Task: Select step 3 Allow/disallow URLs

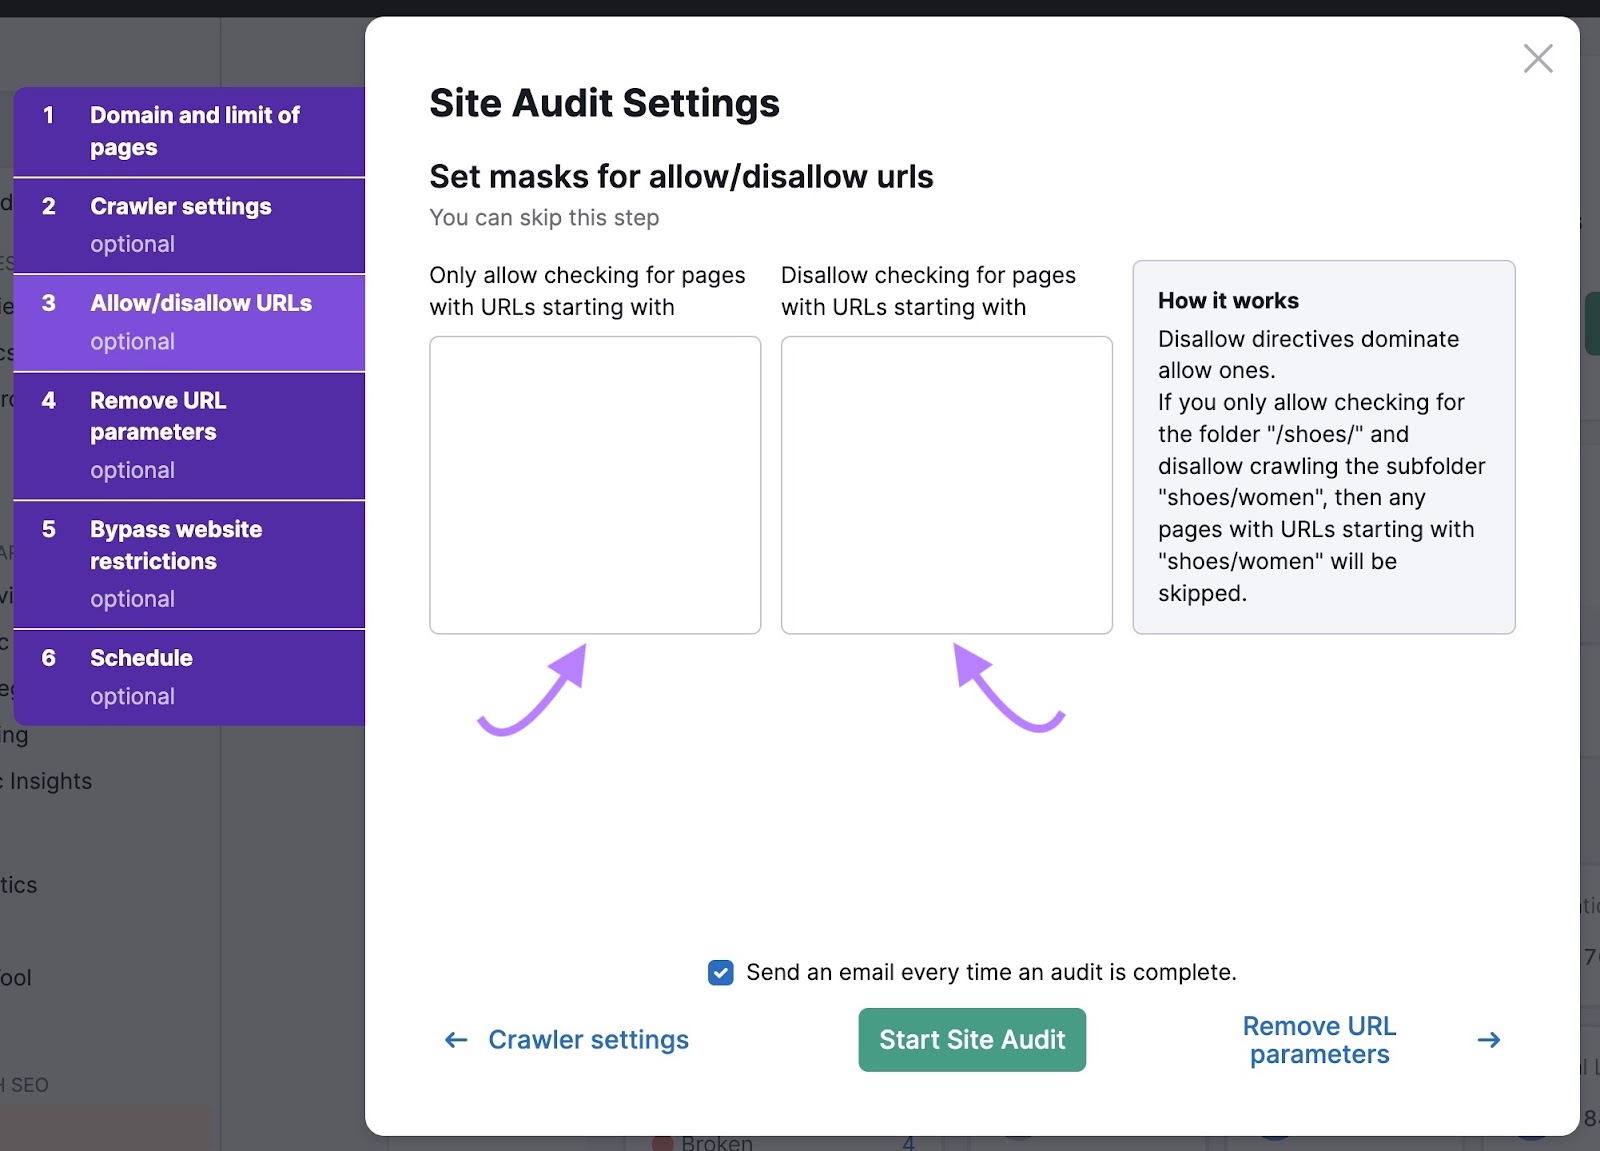Action: tap(190, 321)
